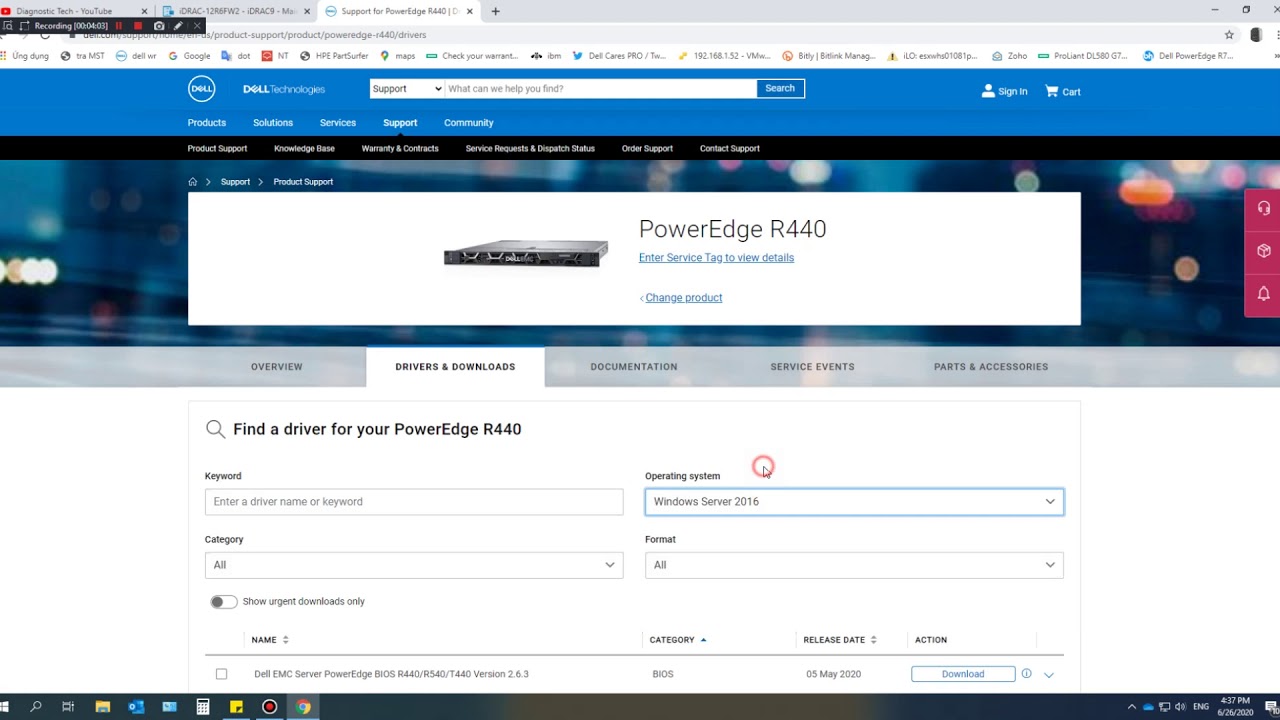The image size is (1280, 720).
Task: Bookmark this page with star icon
Action: 1229,34
